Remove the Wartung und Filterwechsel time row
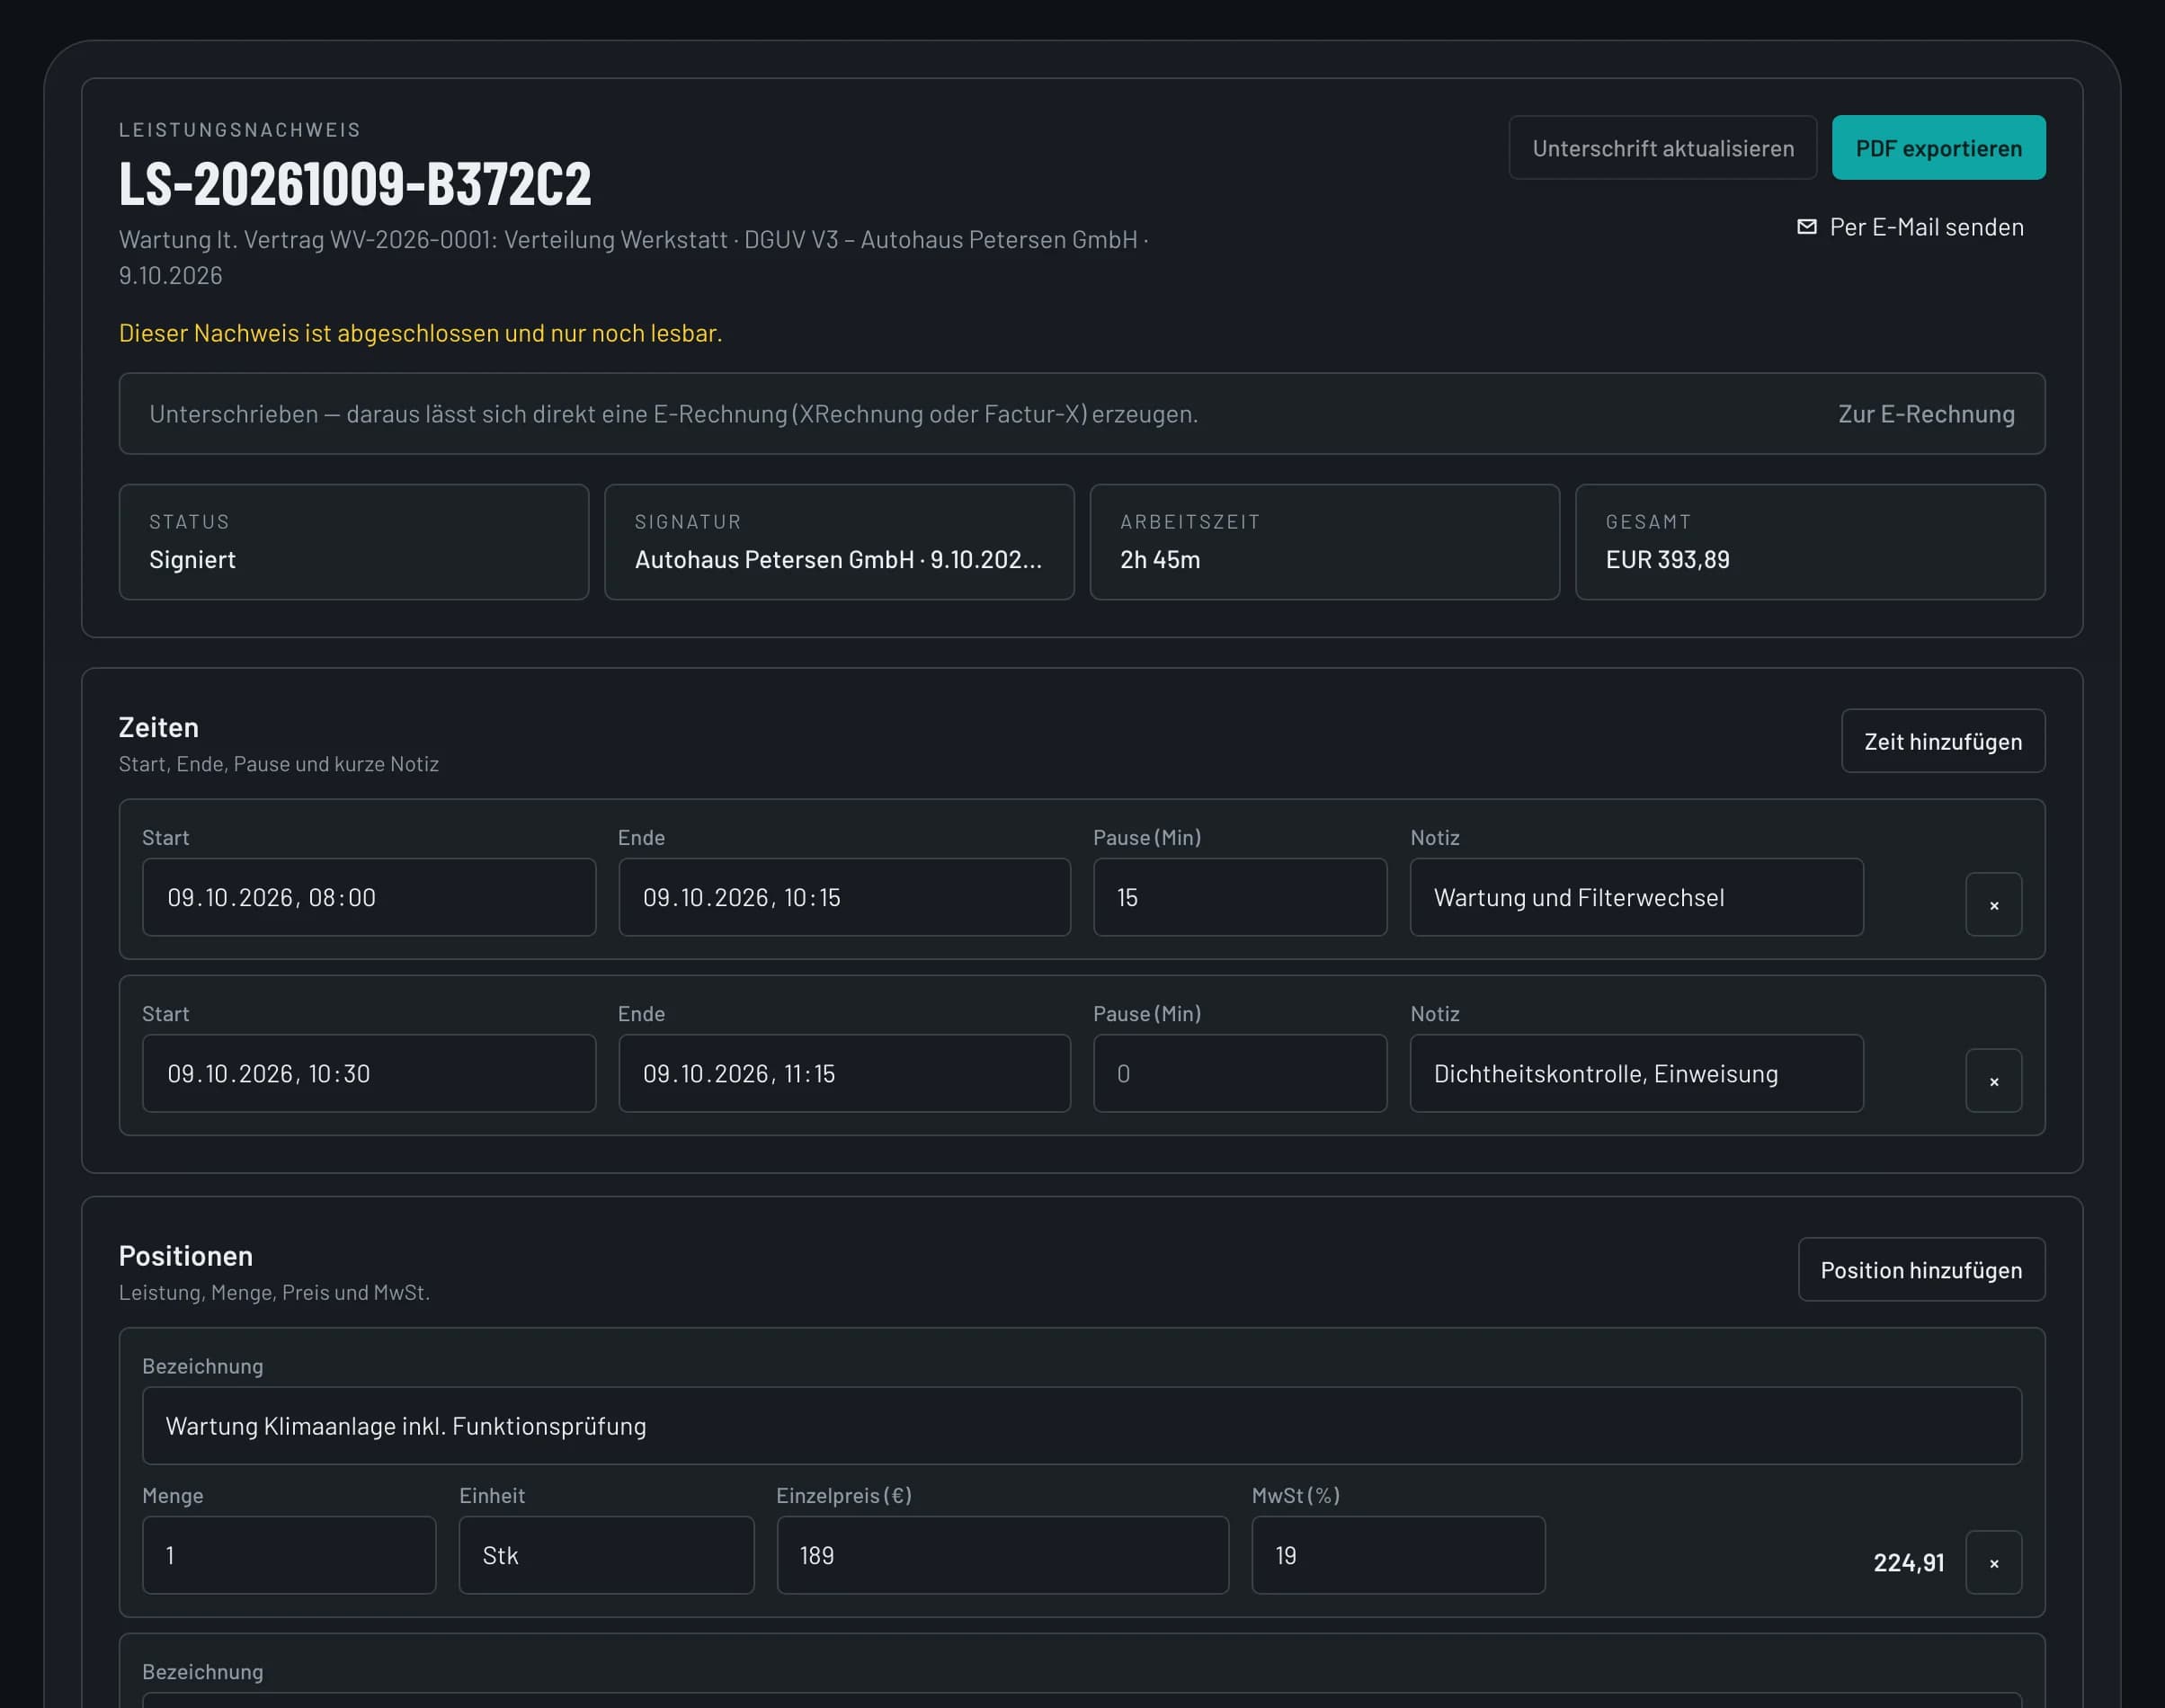Viewport: 2165px width, 1708px height. coord(1993,904)
